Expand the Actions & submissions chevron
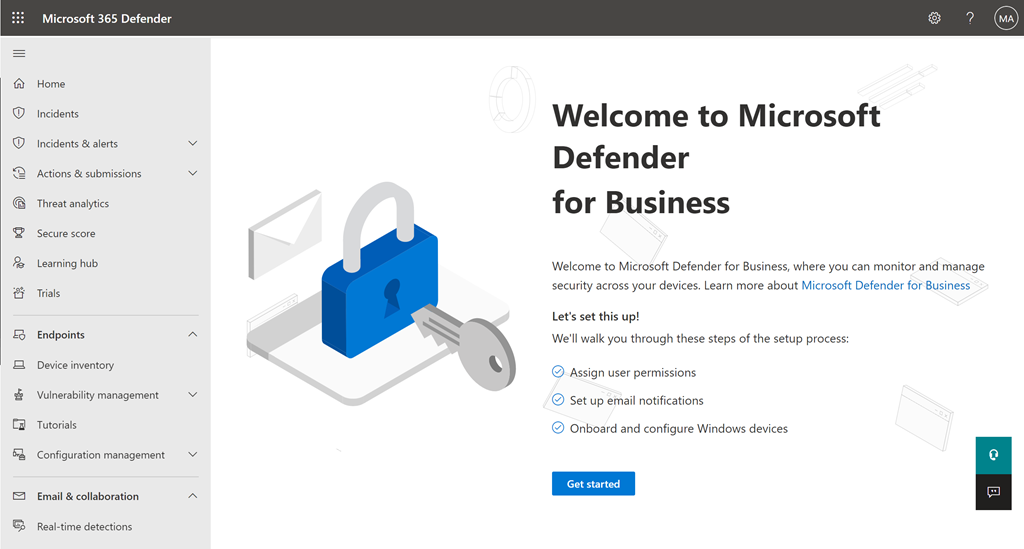Image resolution: width=1024 pixels, height=549 pixels. 193,174
